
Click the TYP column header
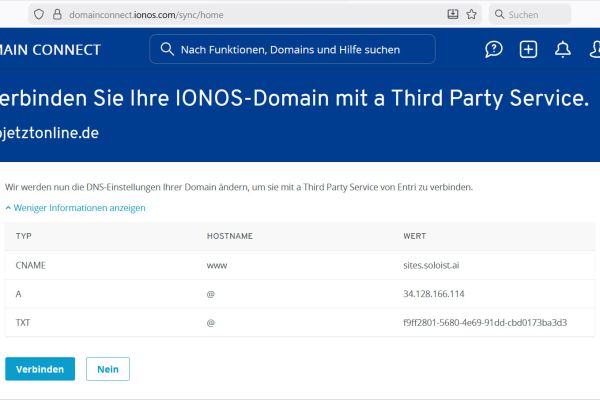[x=24, y=236]
